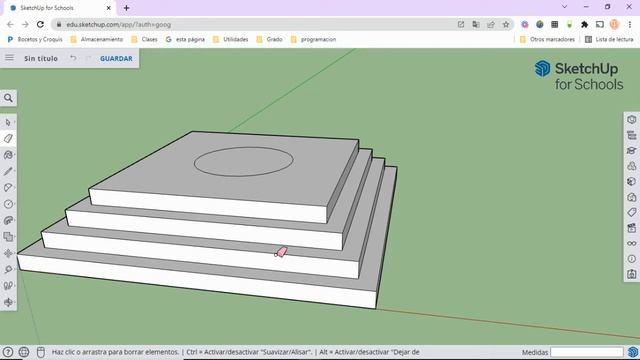Open the Scenes clapperboard panel

pos(631,228)
